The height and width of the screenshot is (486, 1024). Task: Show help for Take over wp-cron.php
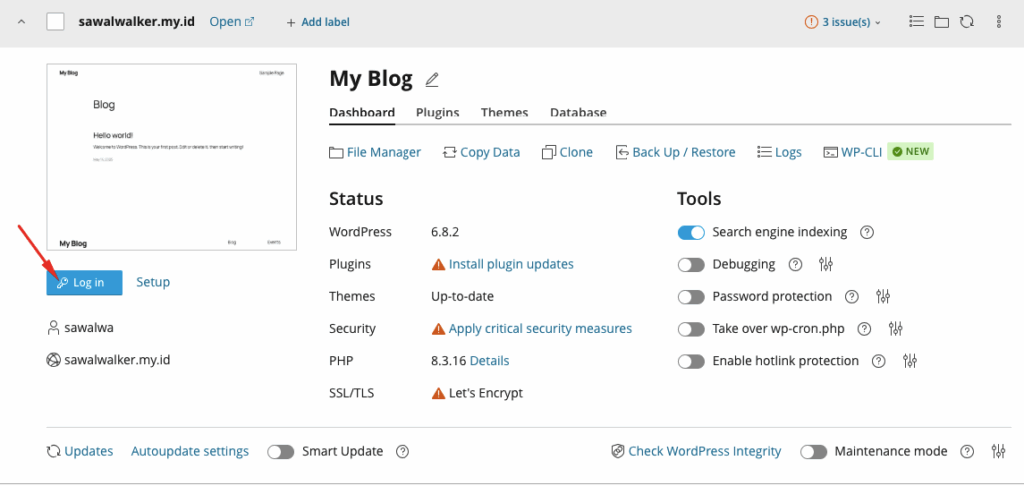(864, 329)
